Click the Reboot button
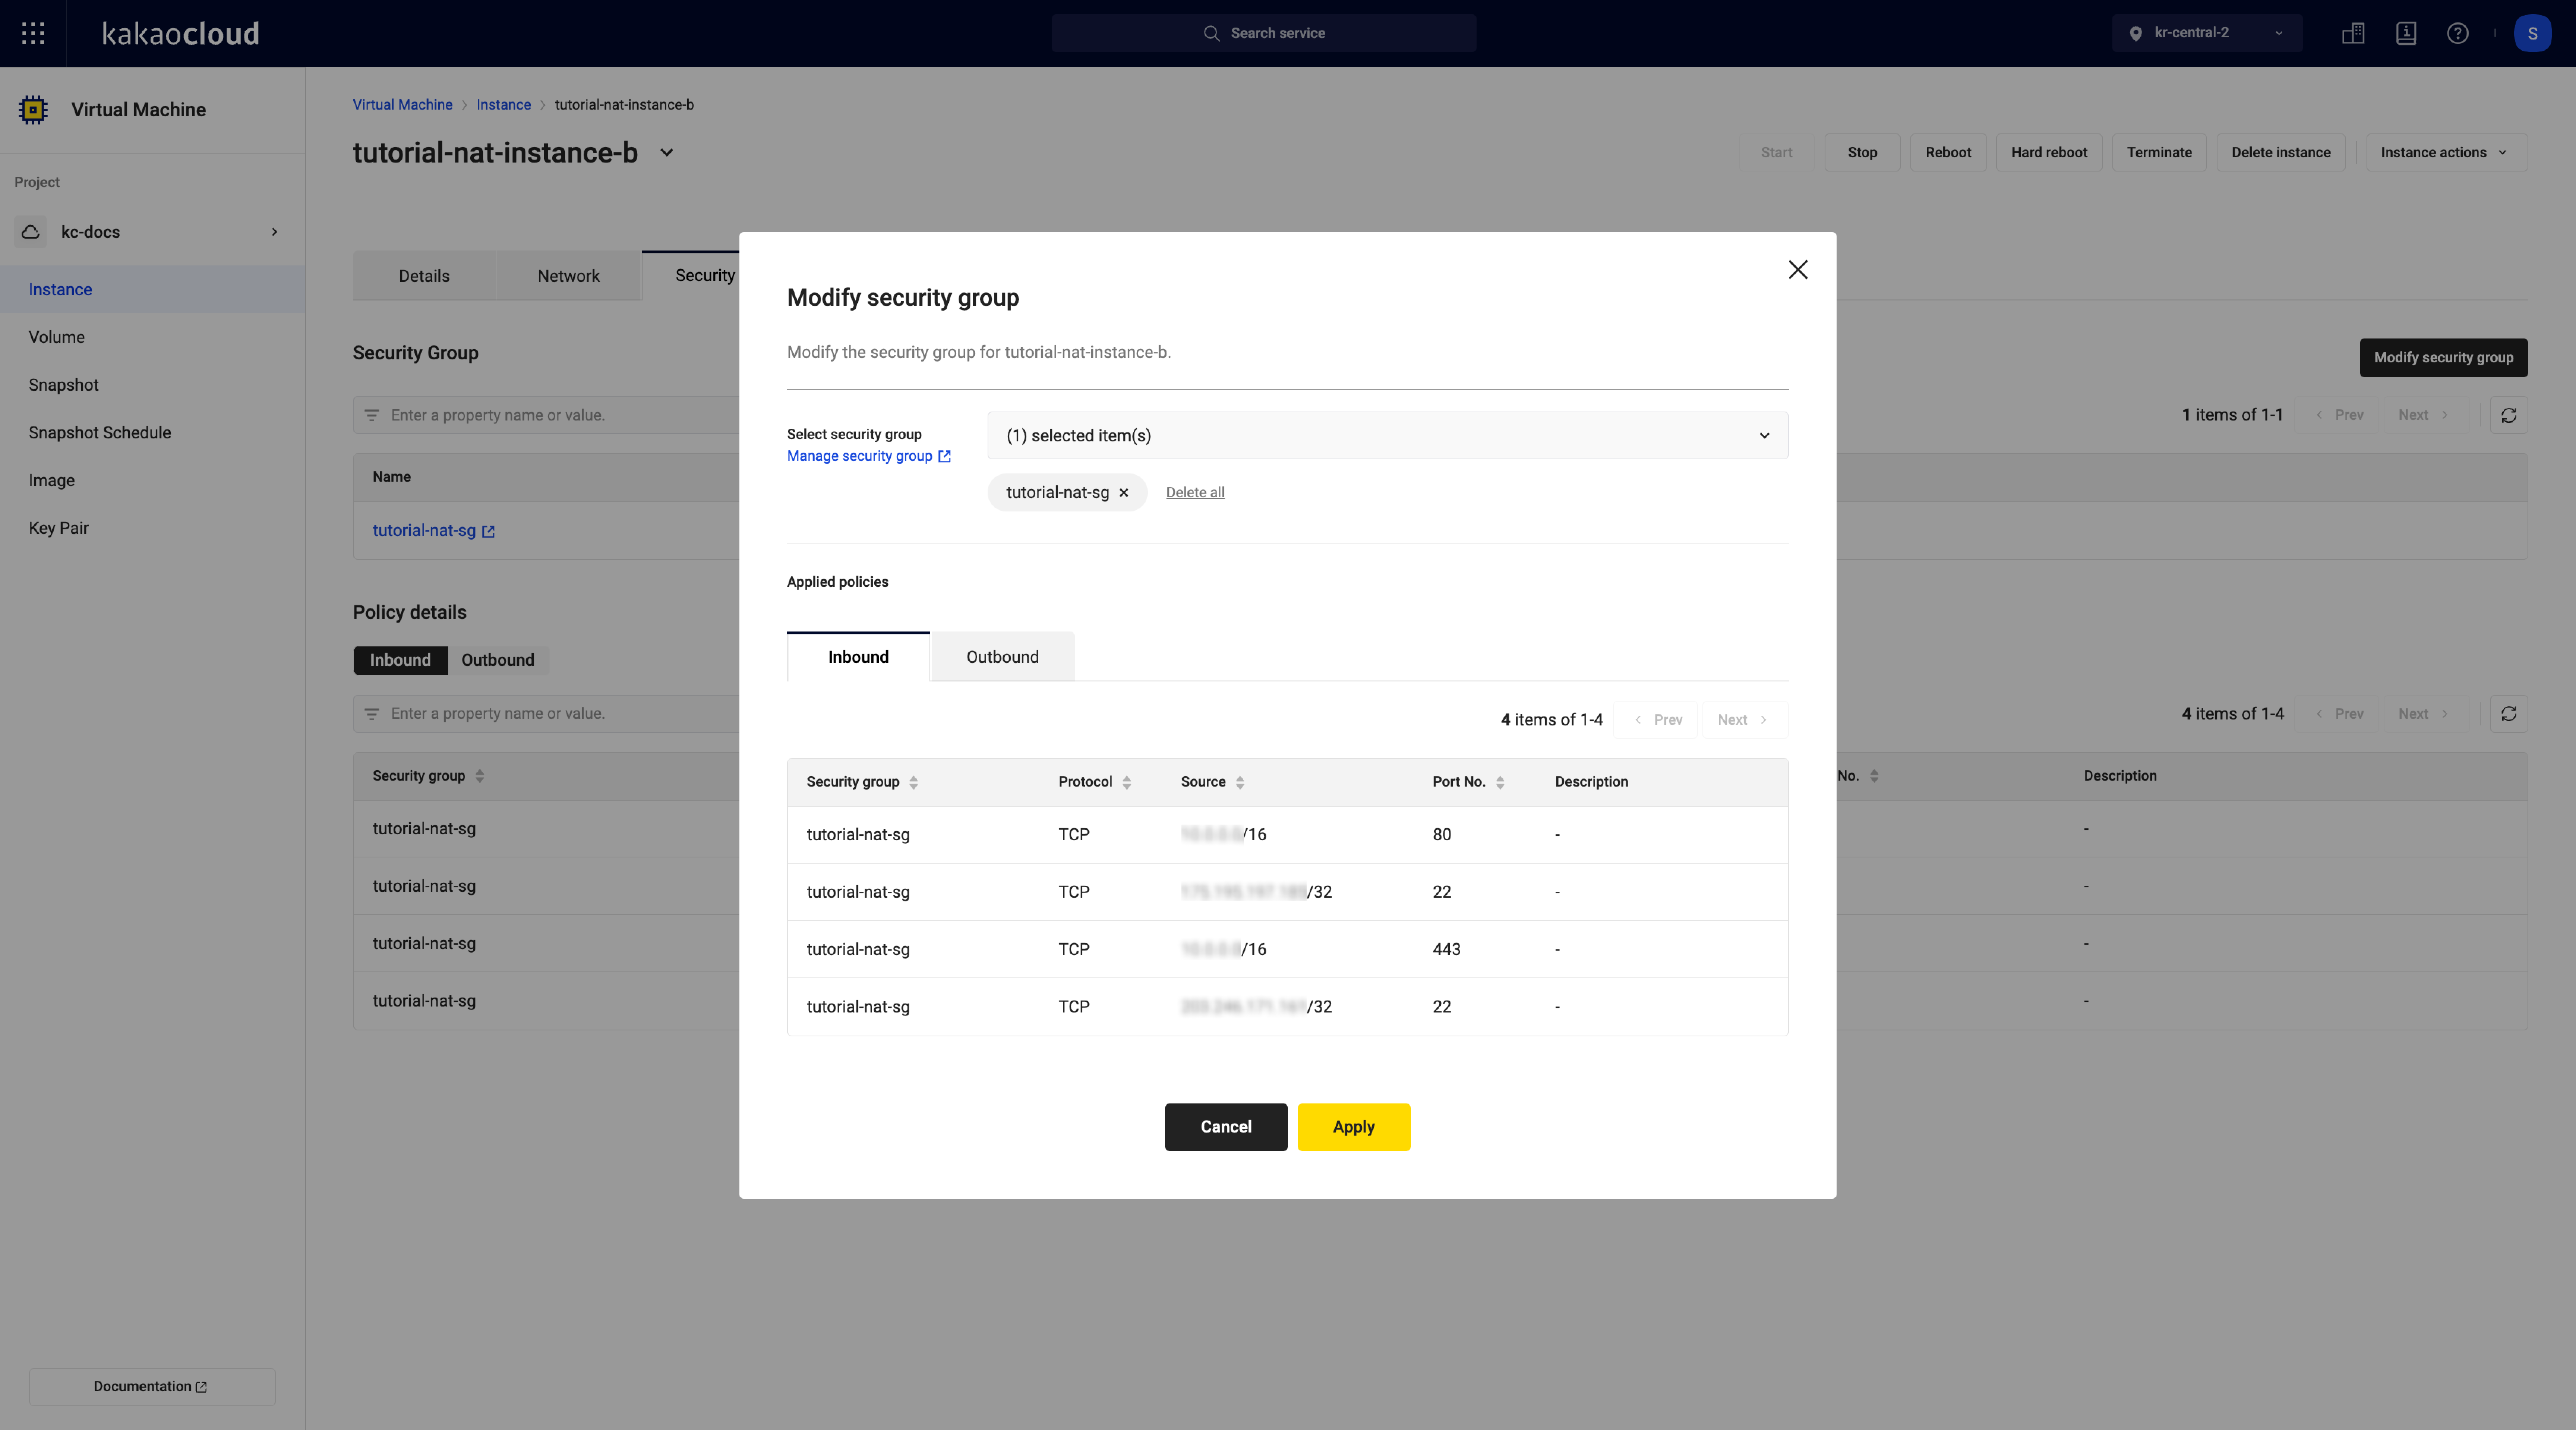This screenshot has width=2576, height=1430. point(1948,153)
